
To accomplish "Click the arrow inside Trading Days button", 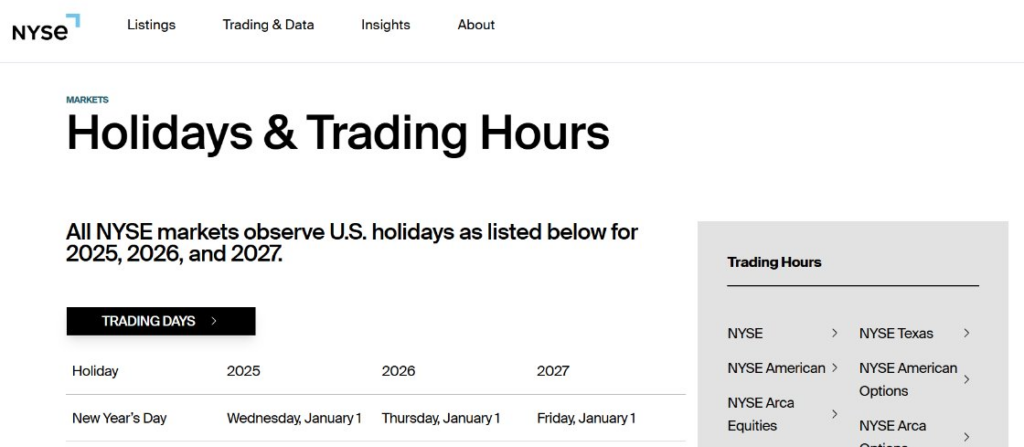I will (x=214, y=321).
